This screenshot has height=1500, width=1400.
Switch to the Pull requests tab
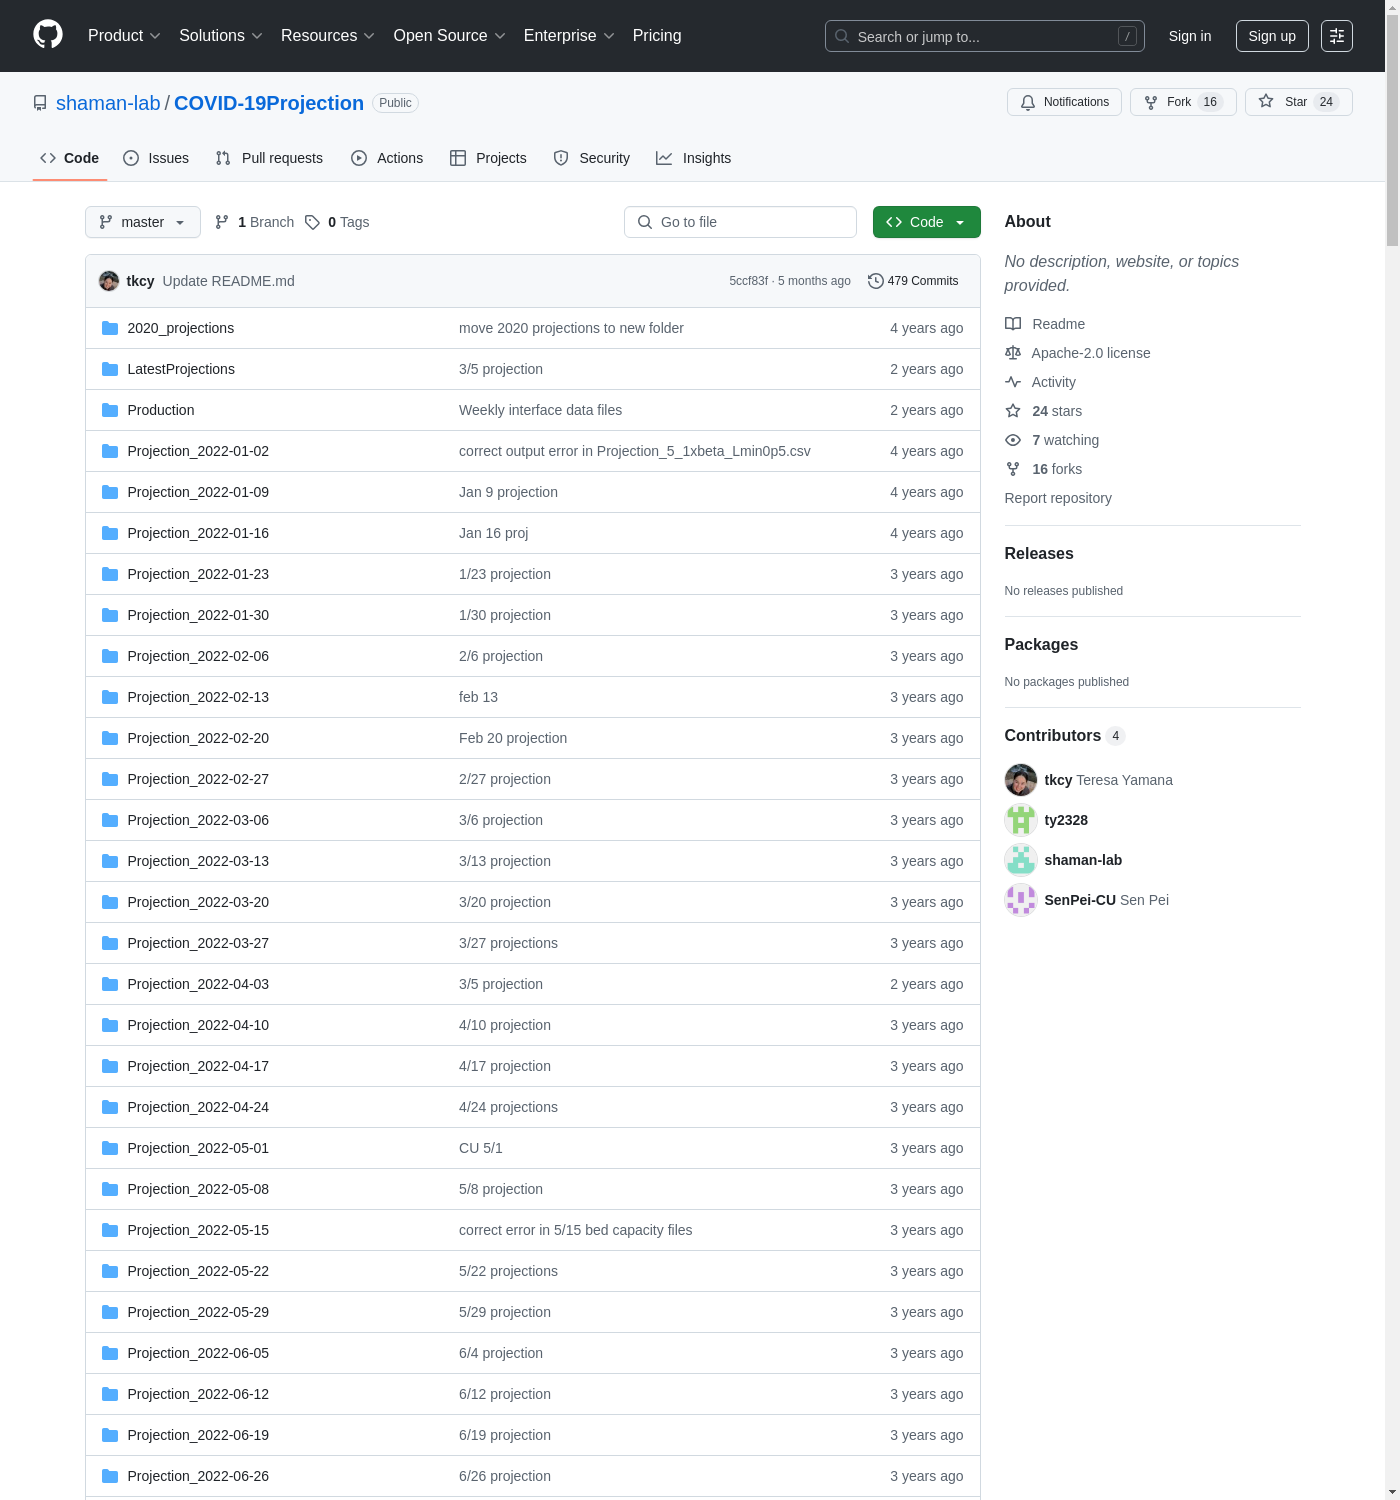[x=269, y=158]
